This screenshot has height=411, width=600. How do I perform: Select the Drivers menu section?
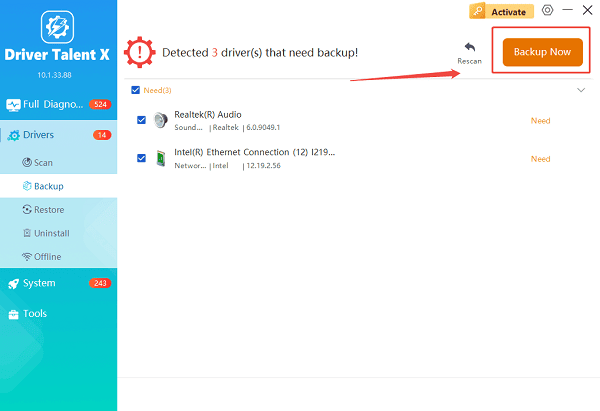point(59,135)
